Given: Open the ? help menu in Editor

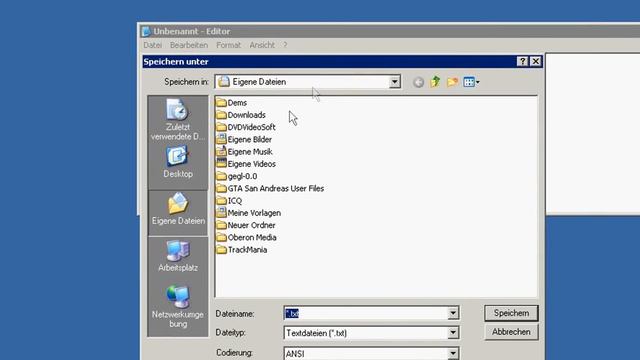Looking at the screenshot, I should point(285,45).
